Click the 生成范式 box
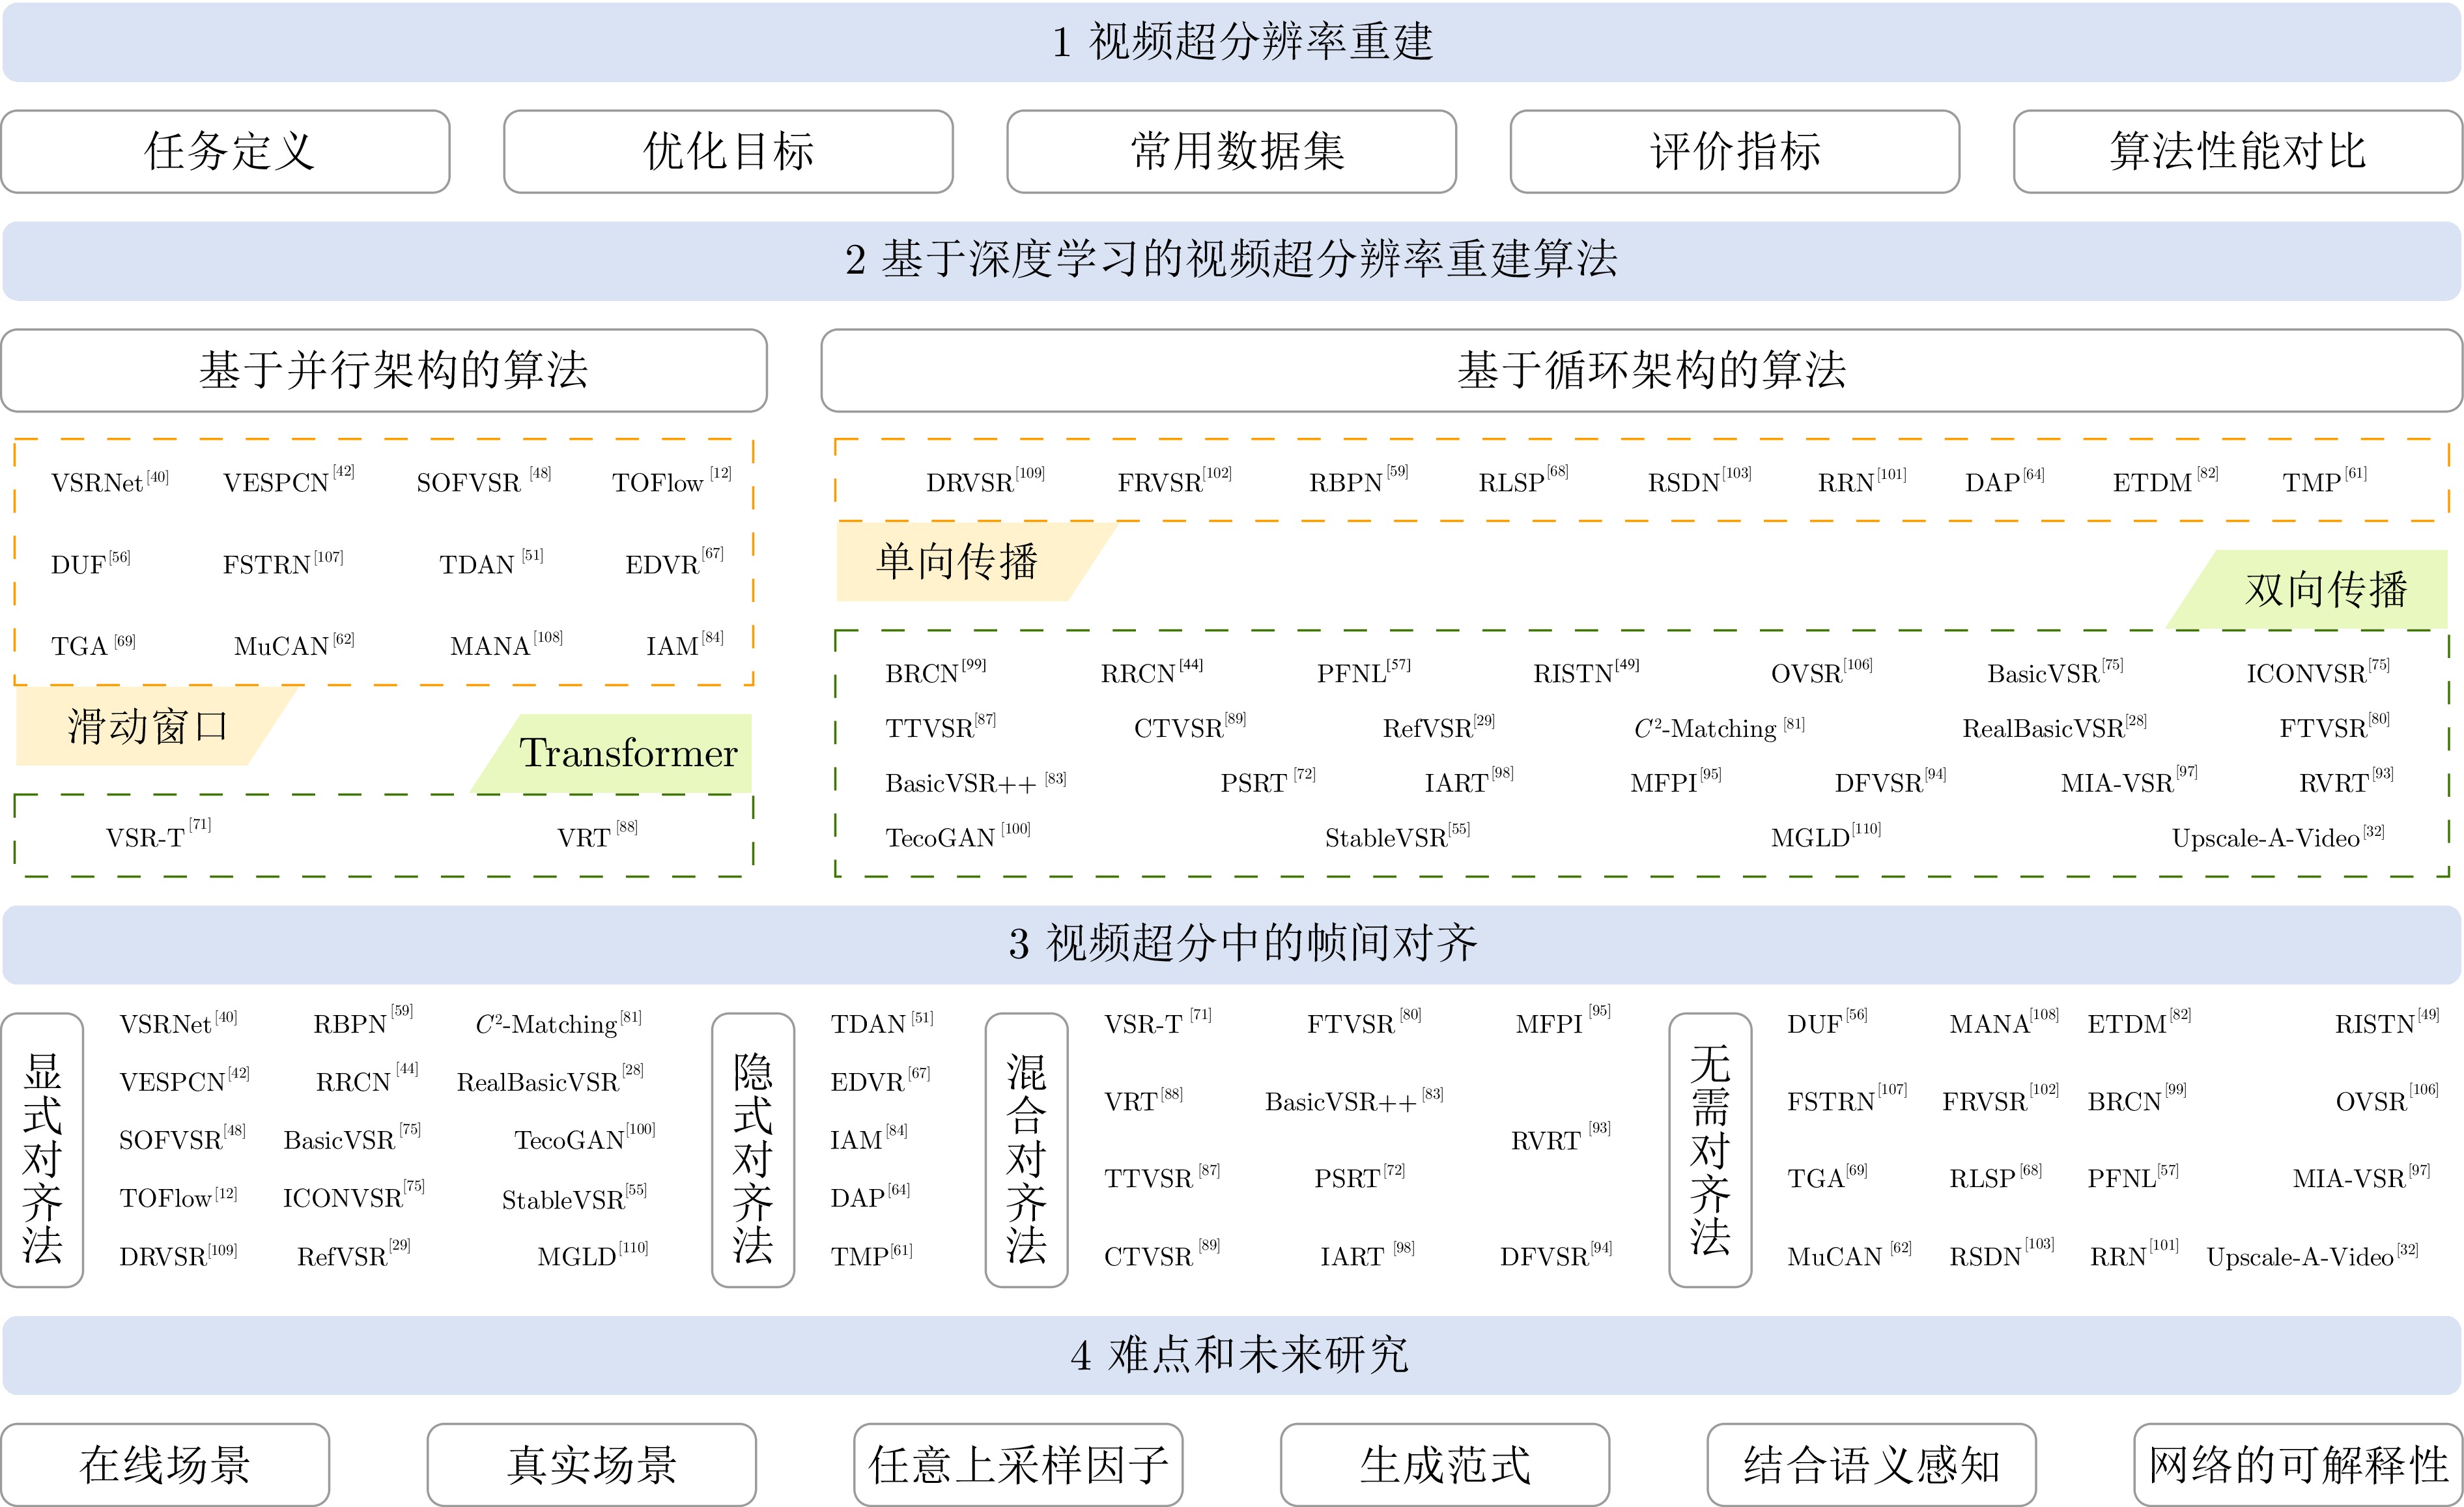Screen dimensions: 2464x1507 click(x=1445, y=1465)
